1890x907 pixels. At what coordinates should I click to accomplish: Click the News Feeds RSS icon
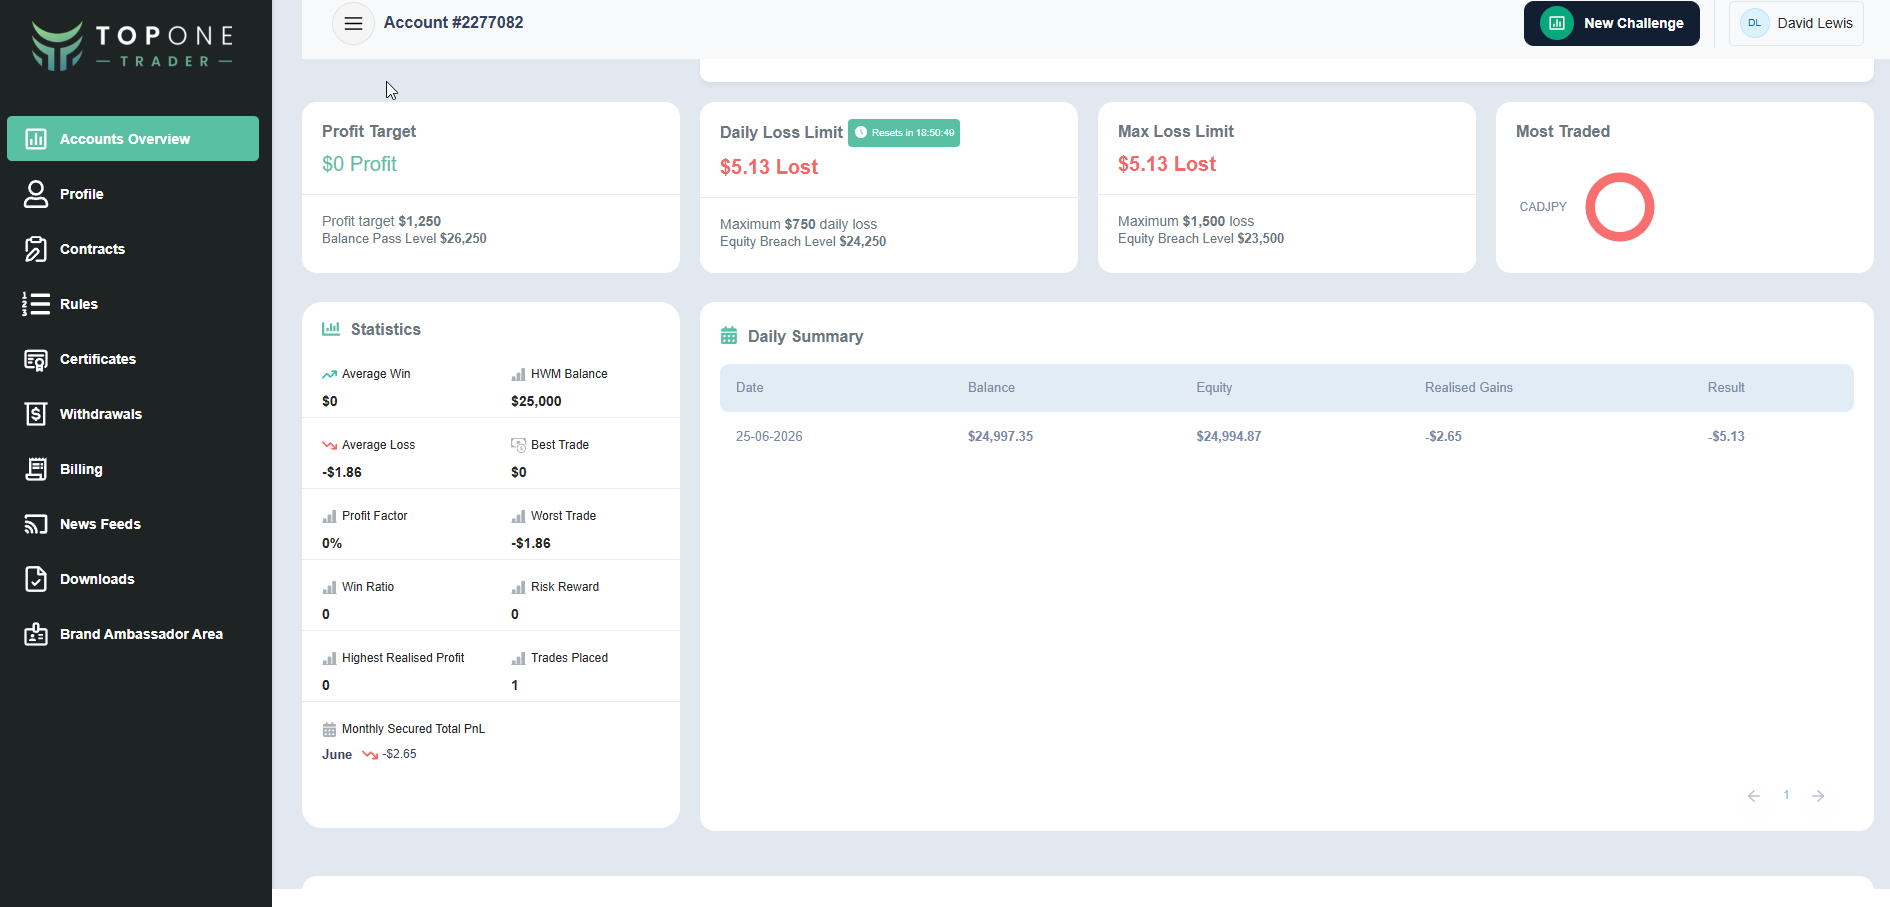(x=36, y=524)
